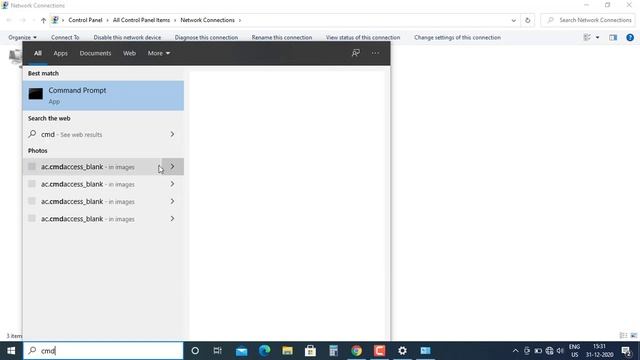Open the volume speaker tray icon

pos(560,351)
